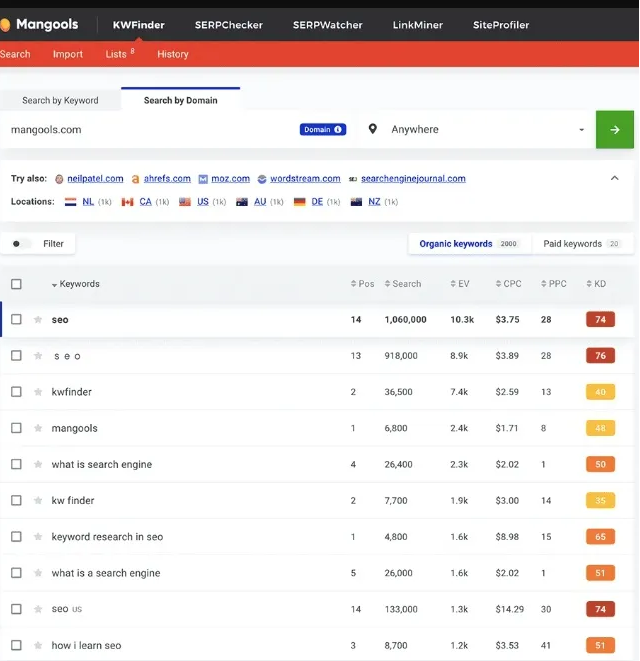Click the Germany flag icon
Image resolution: width=640 pixels, height=661 pixels.
coord(299,202)
